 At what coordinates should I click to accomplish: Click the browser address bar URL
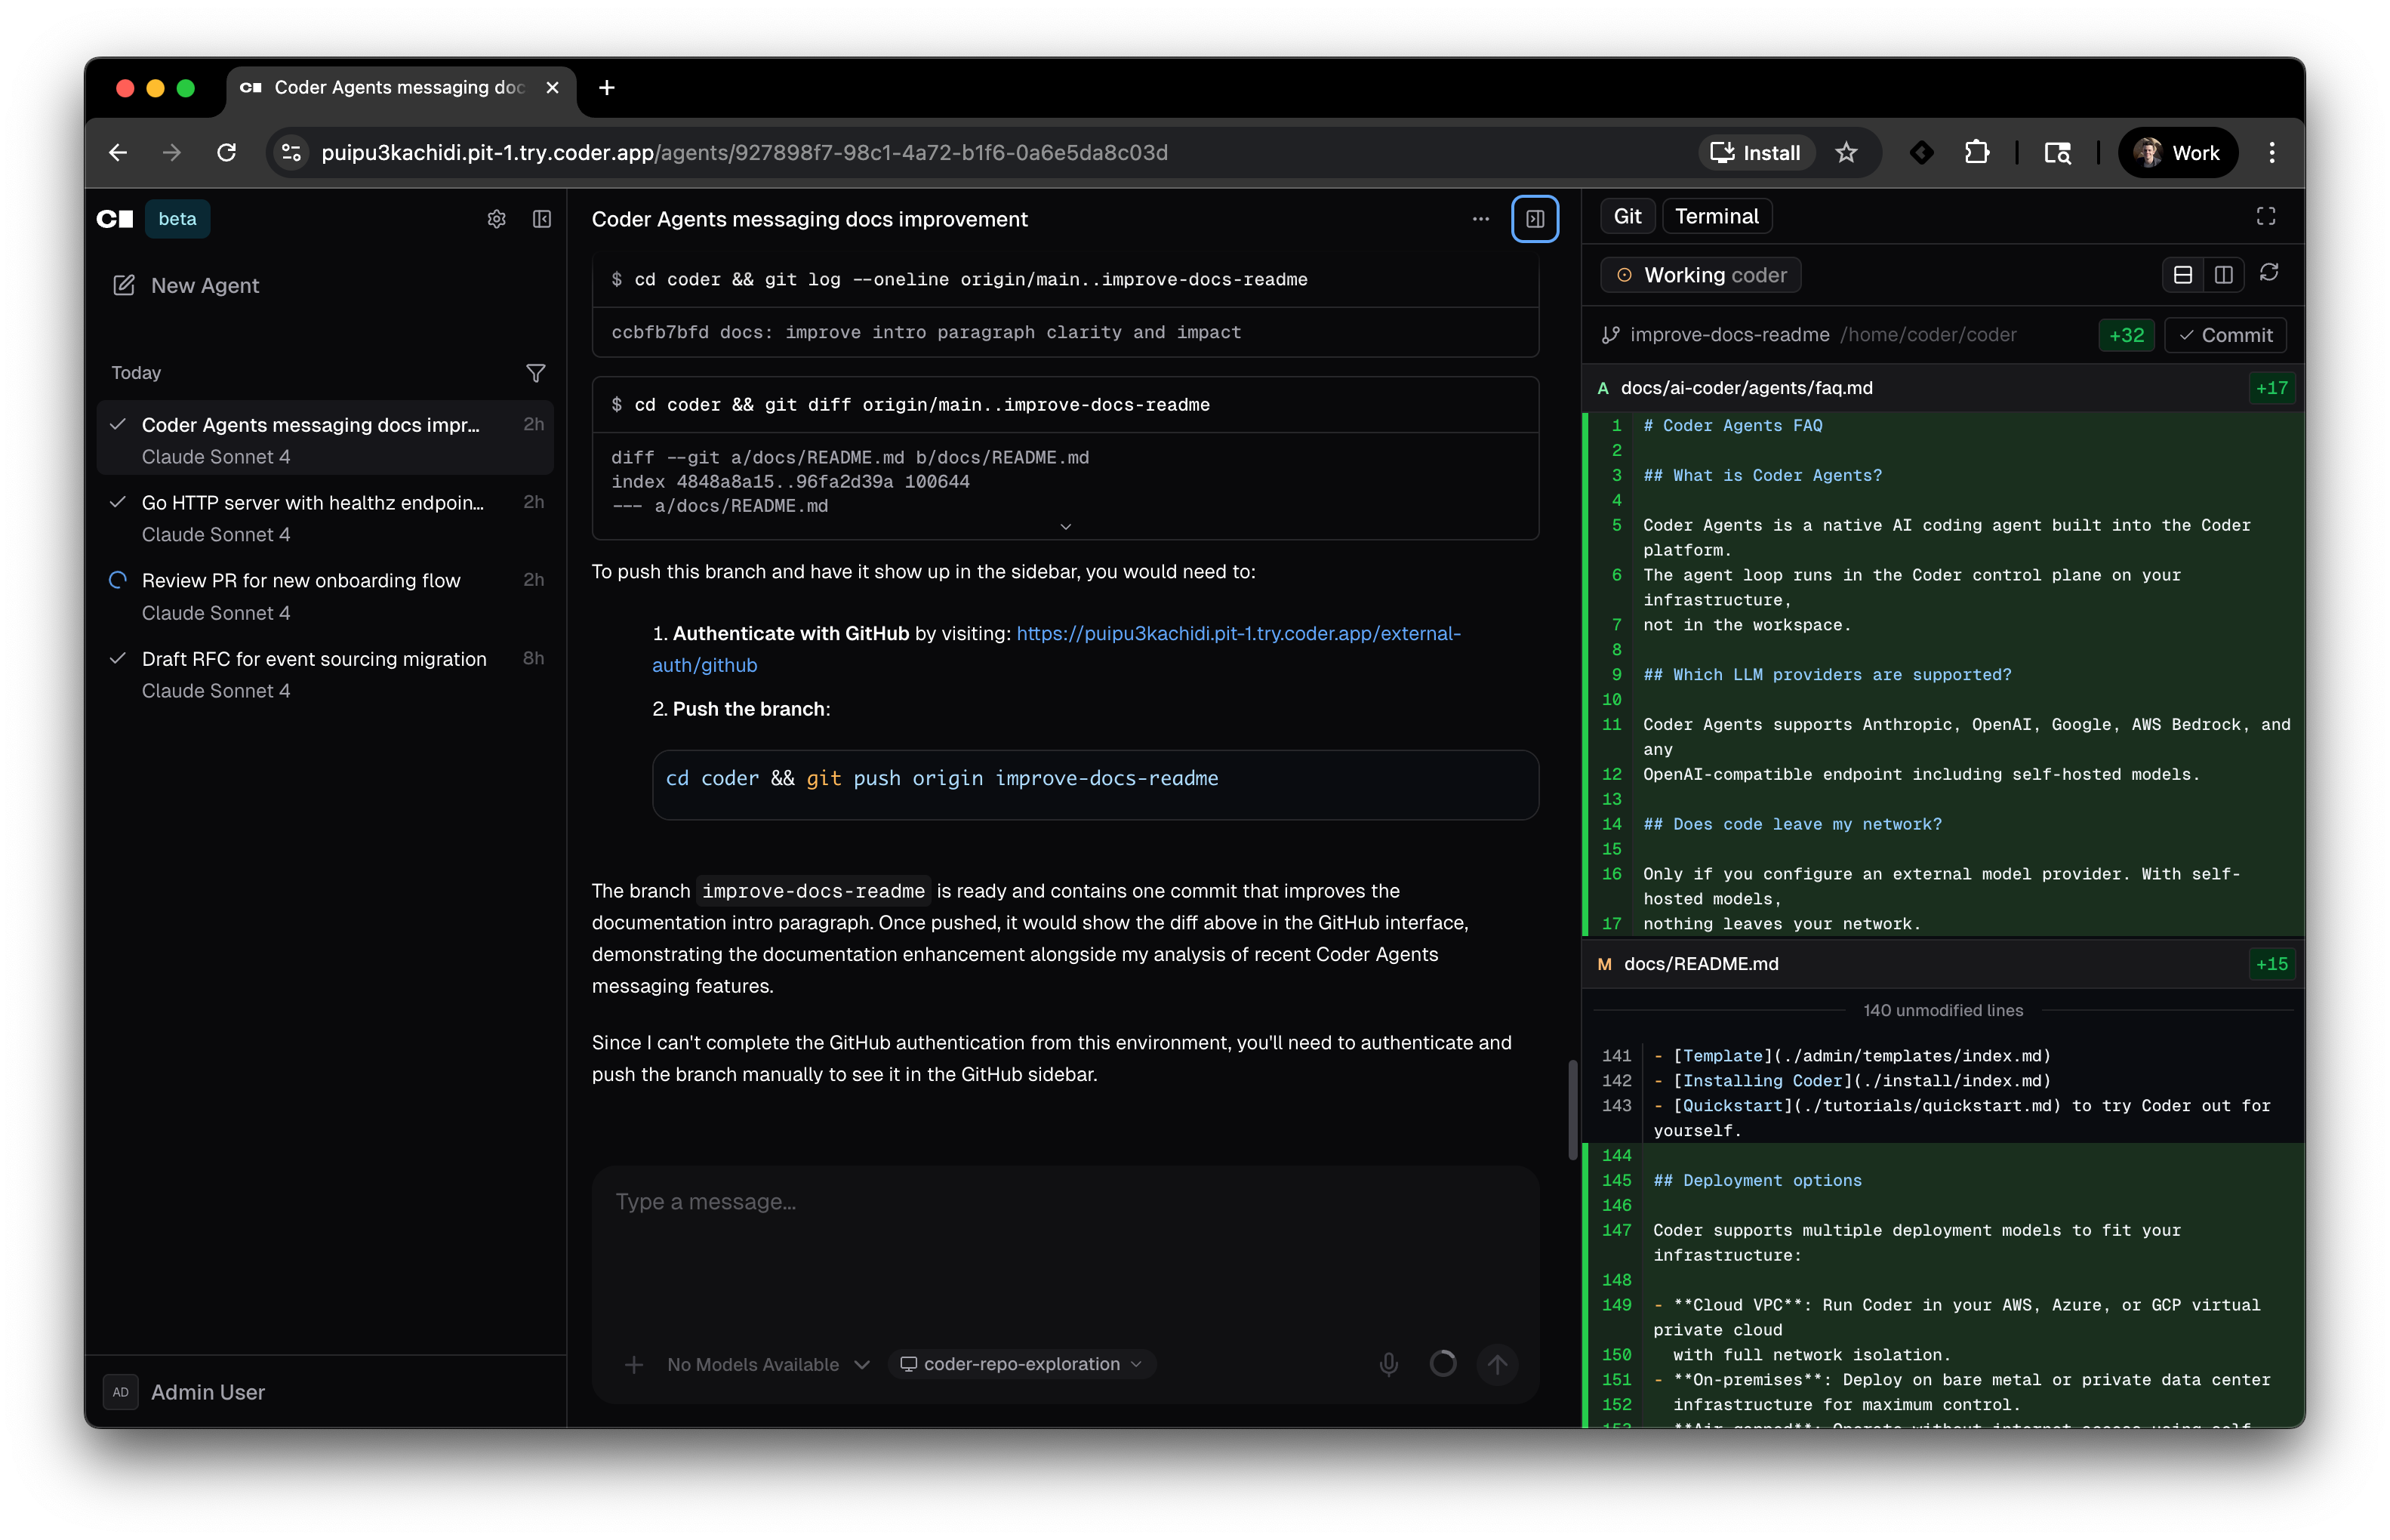[744, 153]
